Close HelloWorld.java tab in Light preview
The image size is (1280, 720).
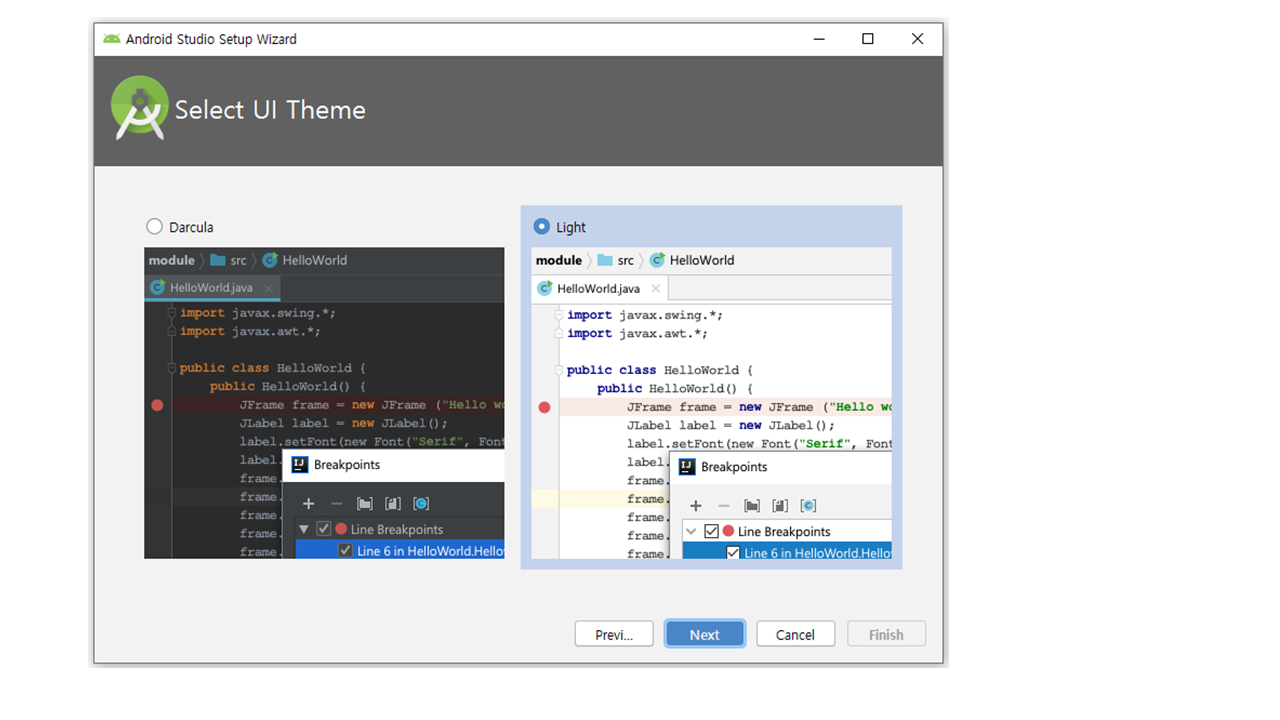656,288
